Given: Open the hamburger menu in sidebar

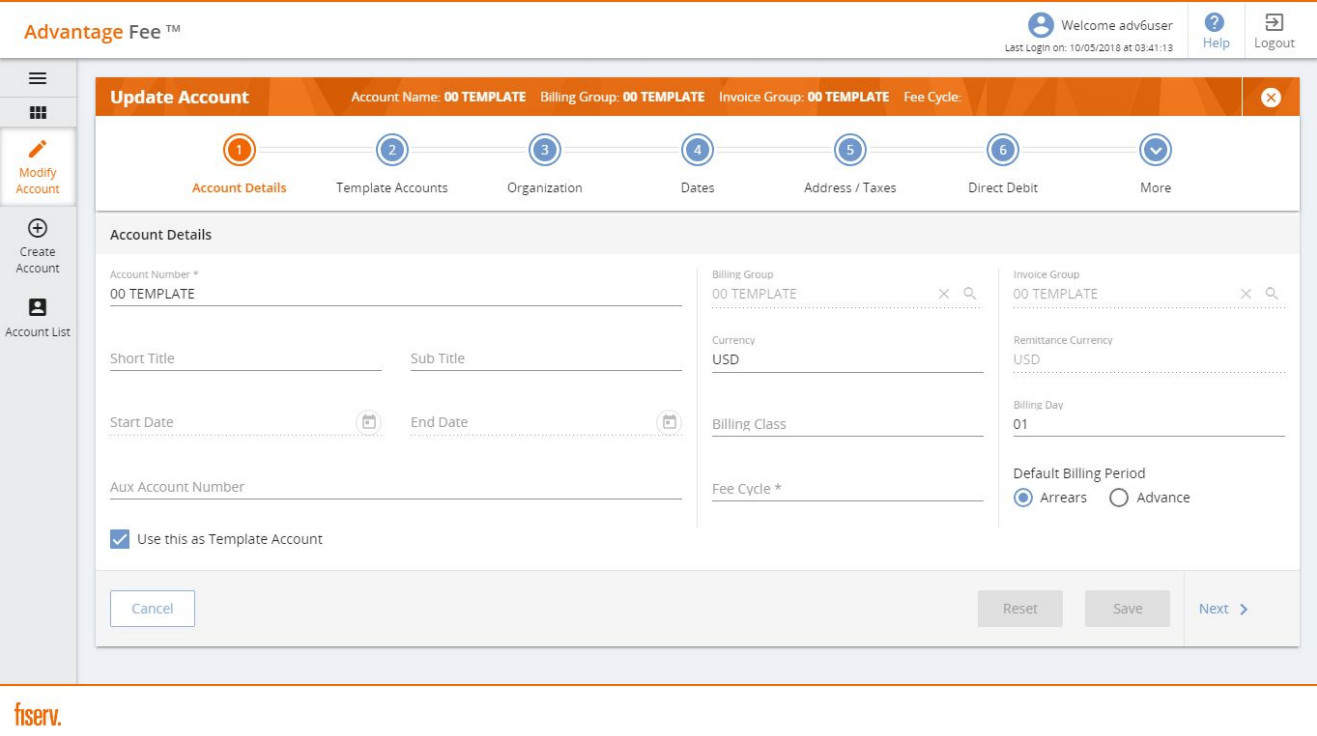Looking at the screenshot, I should coord(38,79).
